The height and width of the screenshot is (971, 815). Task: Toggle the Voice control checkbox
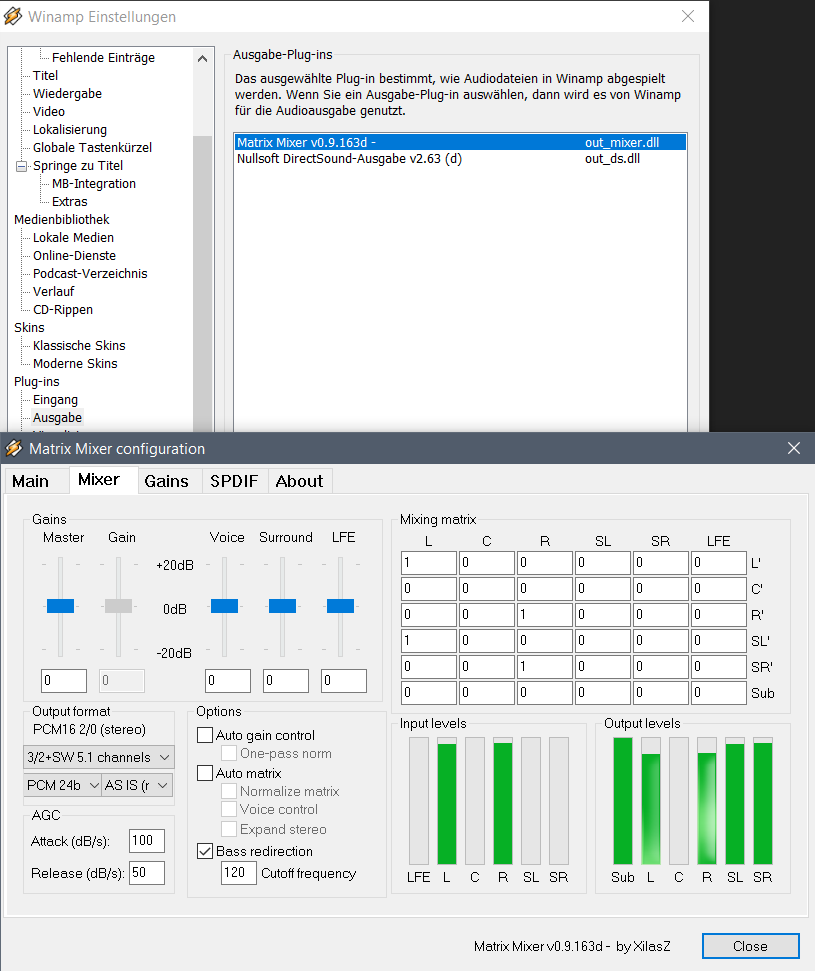coord(229,809)
